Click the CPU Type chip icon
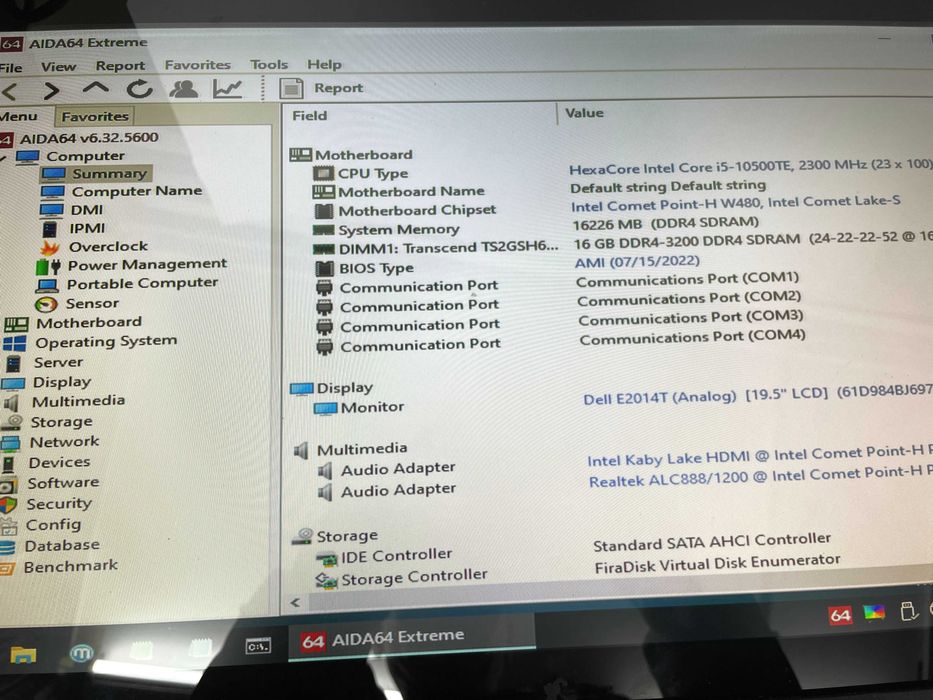933x700 pixels. tap(323, 173)
